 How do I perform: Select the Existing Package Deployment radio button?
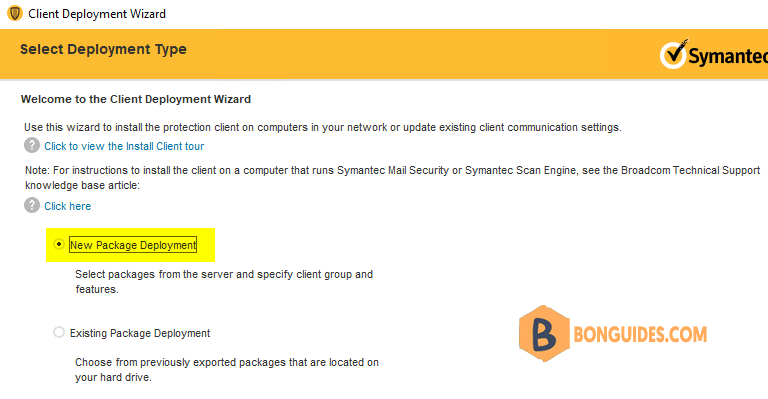(59, 332)
